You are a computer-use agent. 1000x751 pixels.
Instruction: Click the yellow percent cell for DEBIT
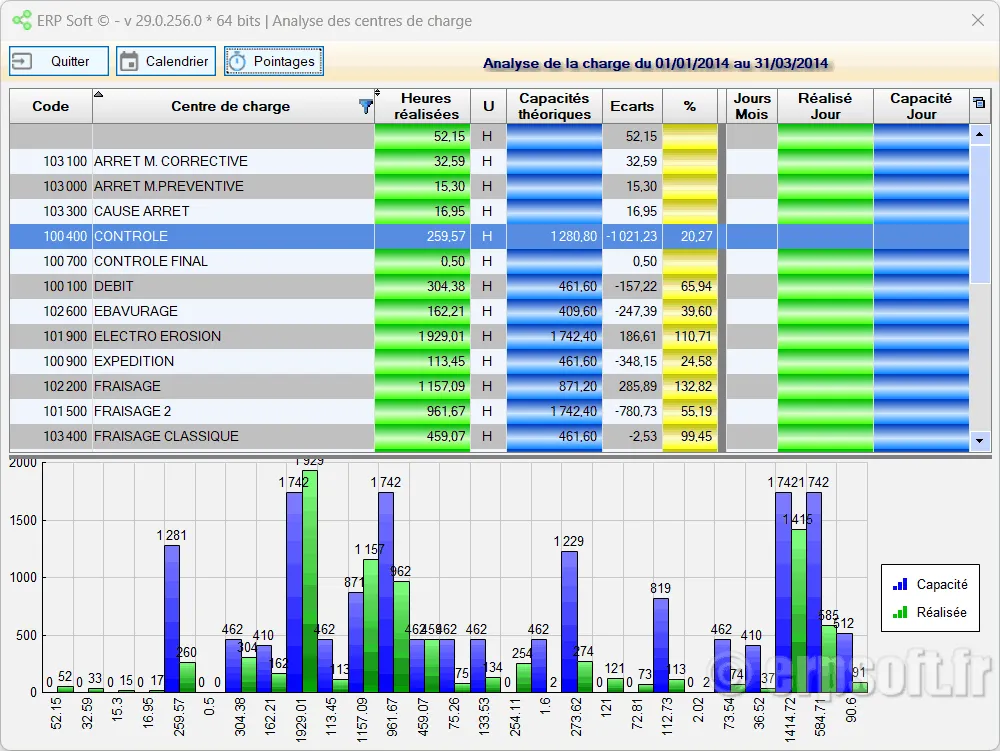pyautogui.click(x=689, y=286)
